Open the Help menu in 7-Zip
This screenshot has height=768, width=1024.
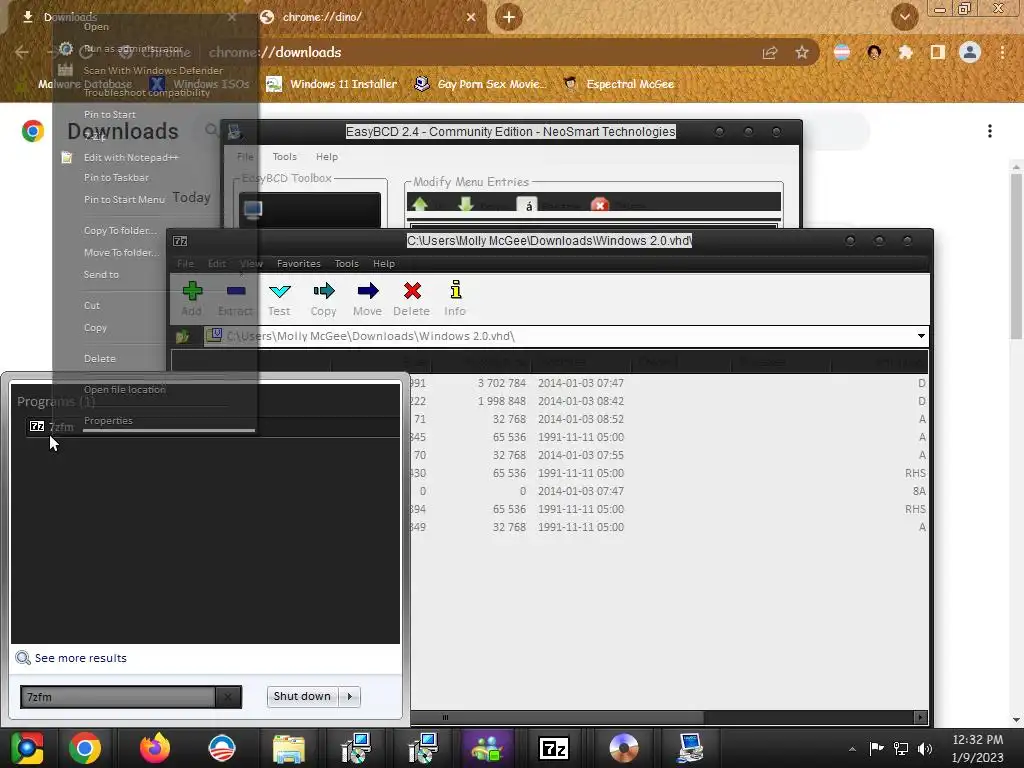click(383, 264)
